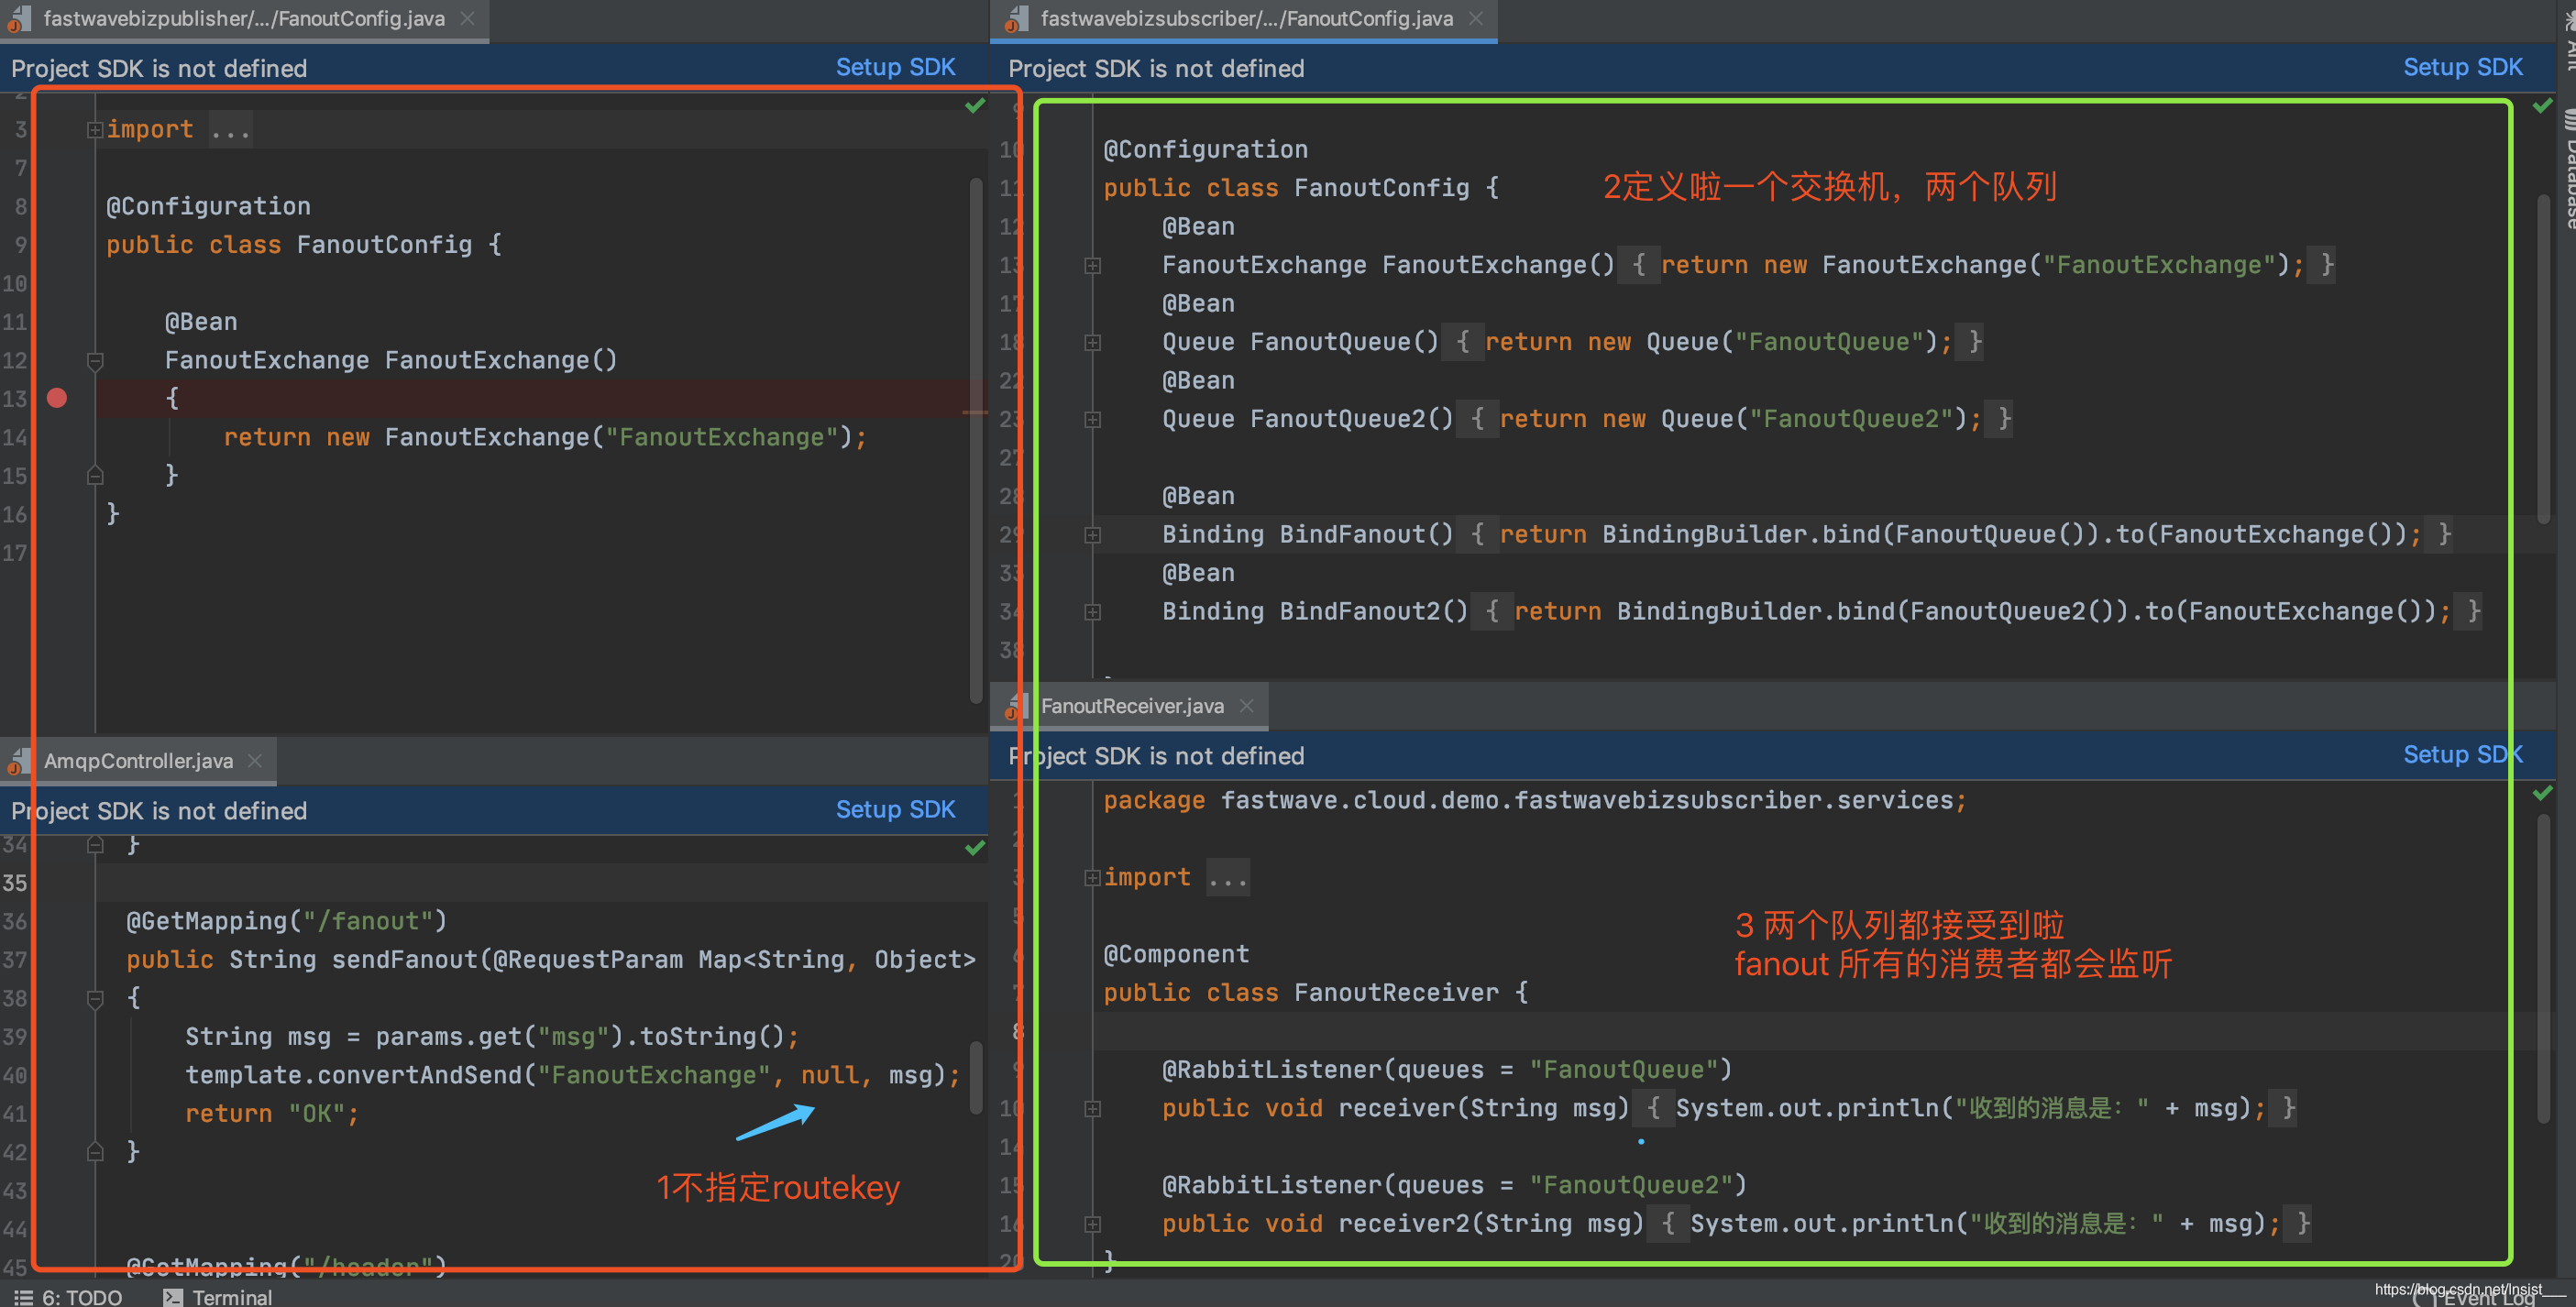Expand folded BindFanout2() method body
The height and width of the screenshot is (1307, 2576).
[1093, 612]
